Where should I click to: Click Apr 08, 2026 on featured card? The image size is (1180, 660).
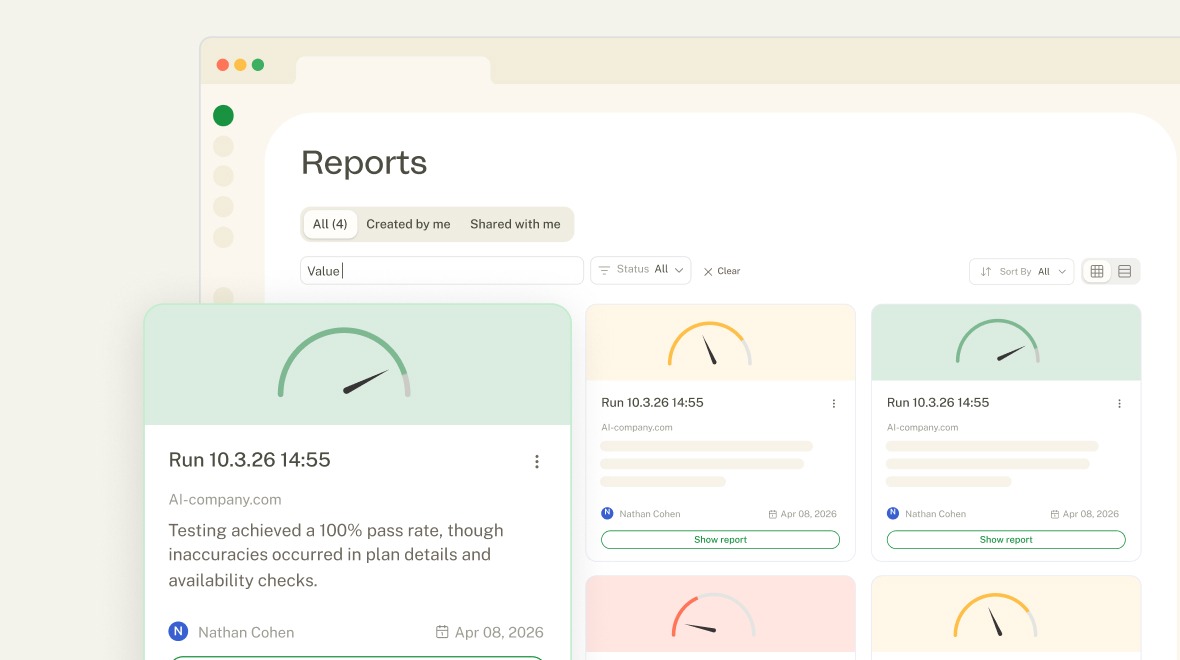click(x=499, y=632)
